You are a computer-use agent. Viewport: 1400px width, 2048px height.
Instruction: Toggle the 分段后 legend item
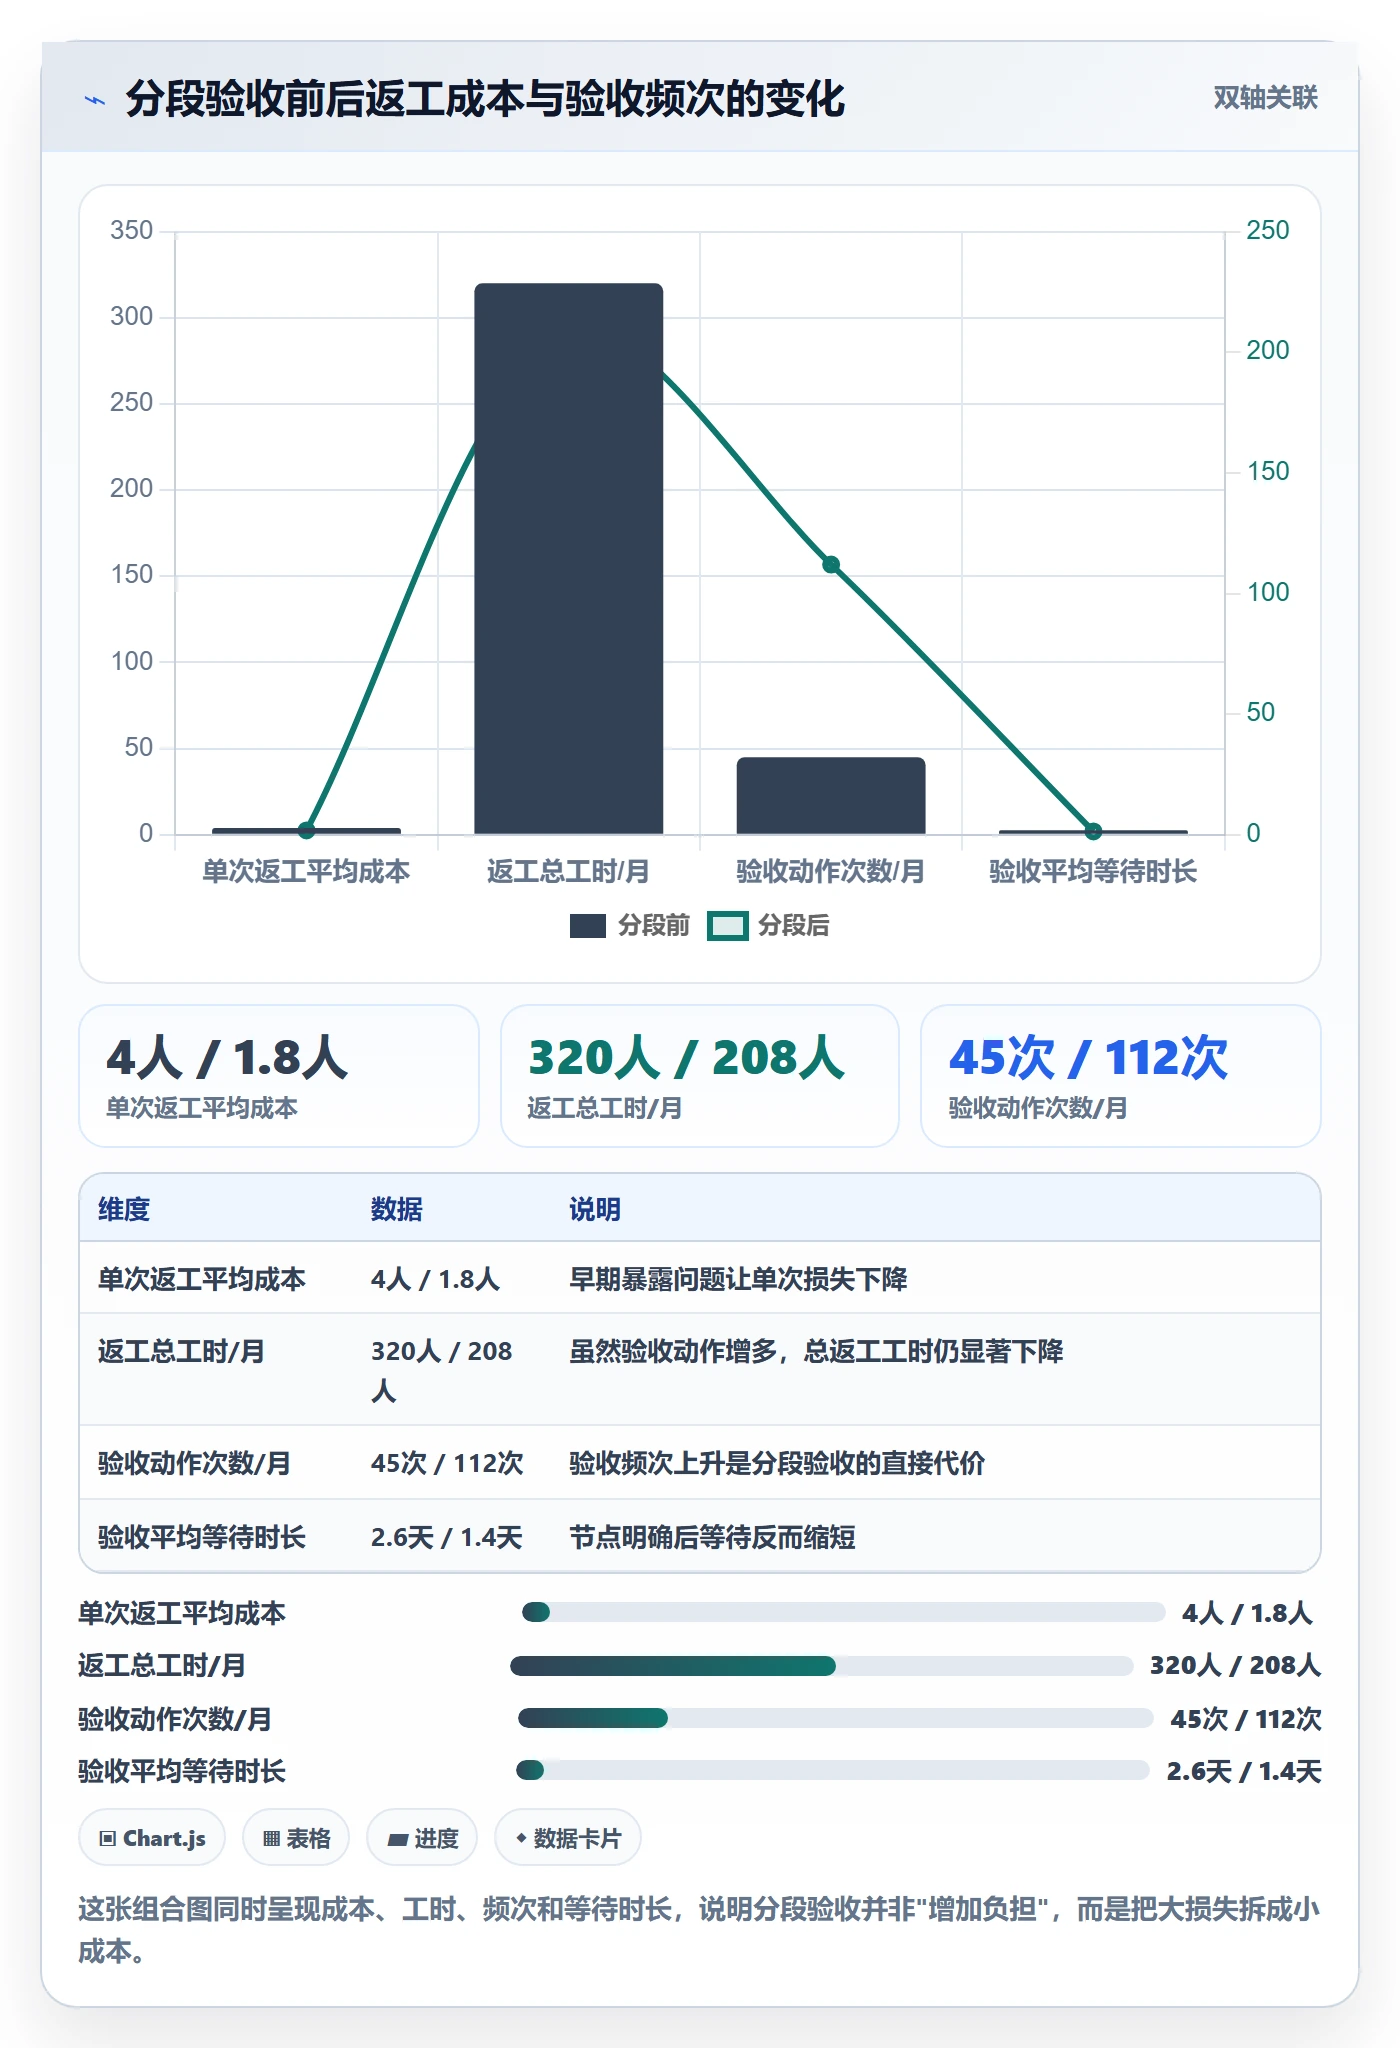(769, 925)
